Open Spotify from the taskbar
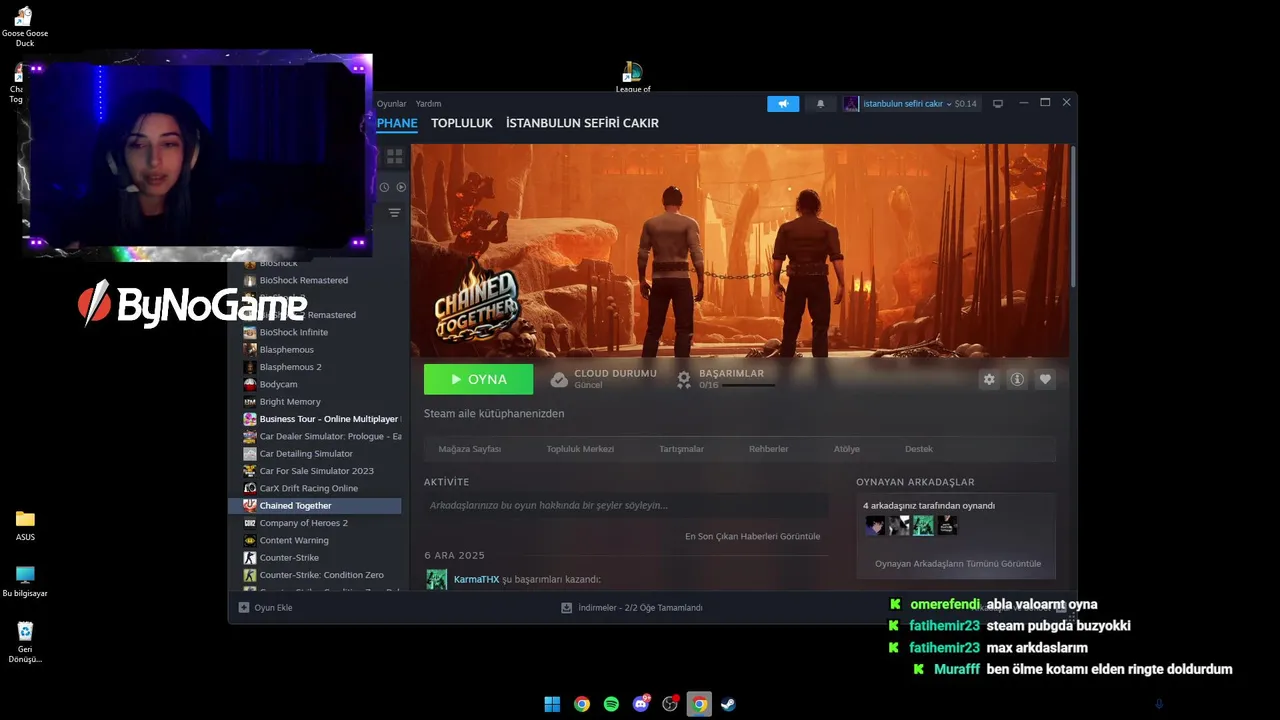The height and width of the screenshot is (720, 1280). (x=611, y=704)
